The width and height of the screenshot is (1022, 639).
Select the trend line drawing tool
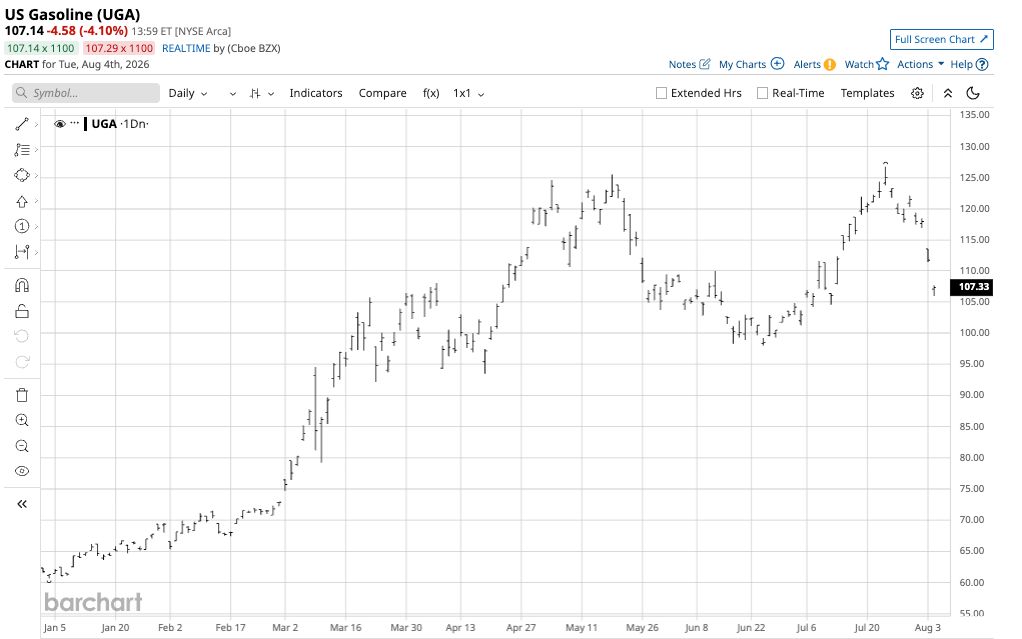click(22, 124)
